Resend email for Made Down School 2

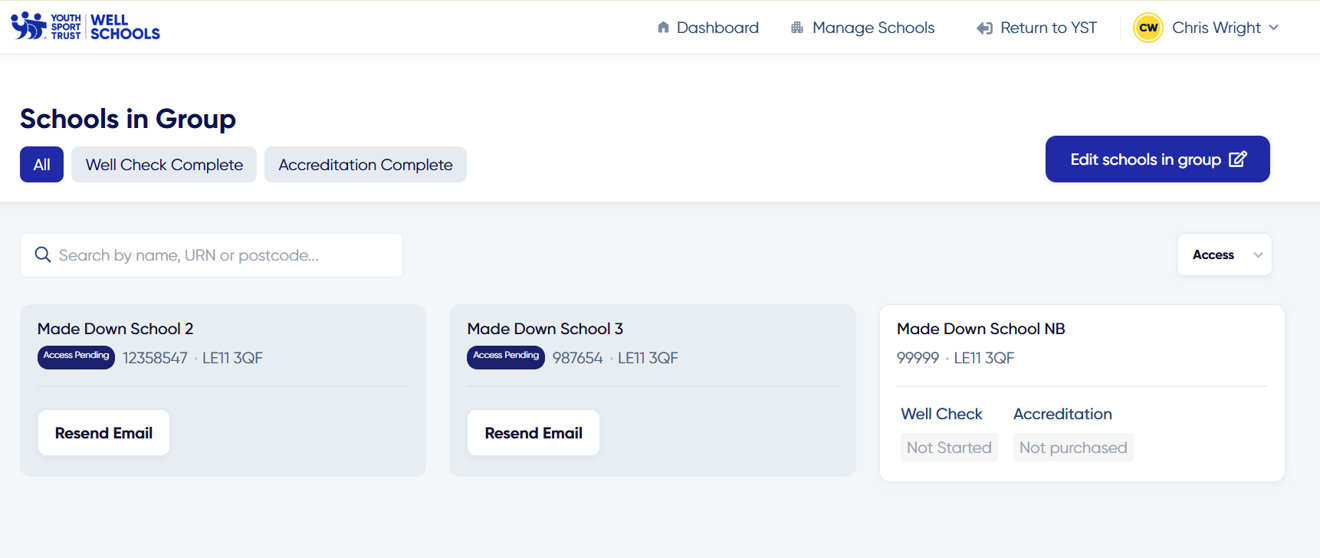[x=104, y=433]
